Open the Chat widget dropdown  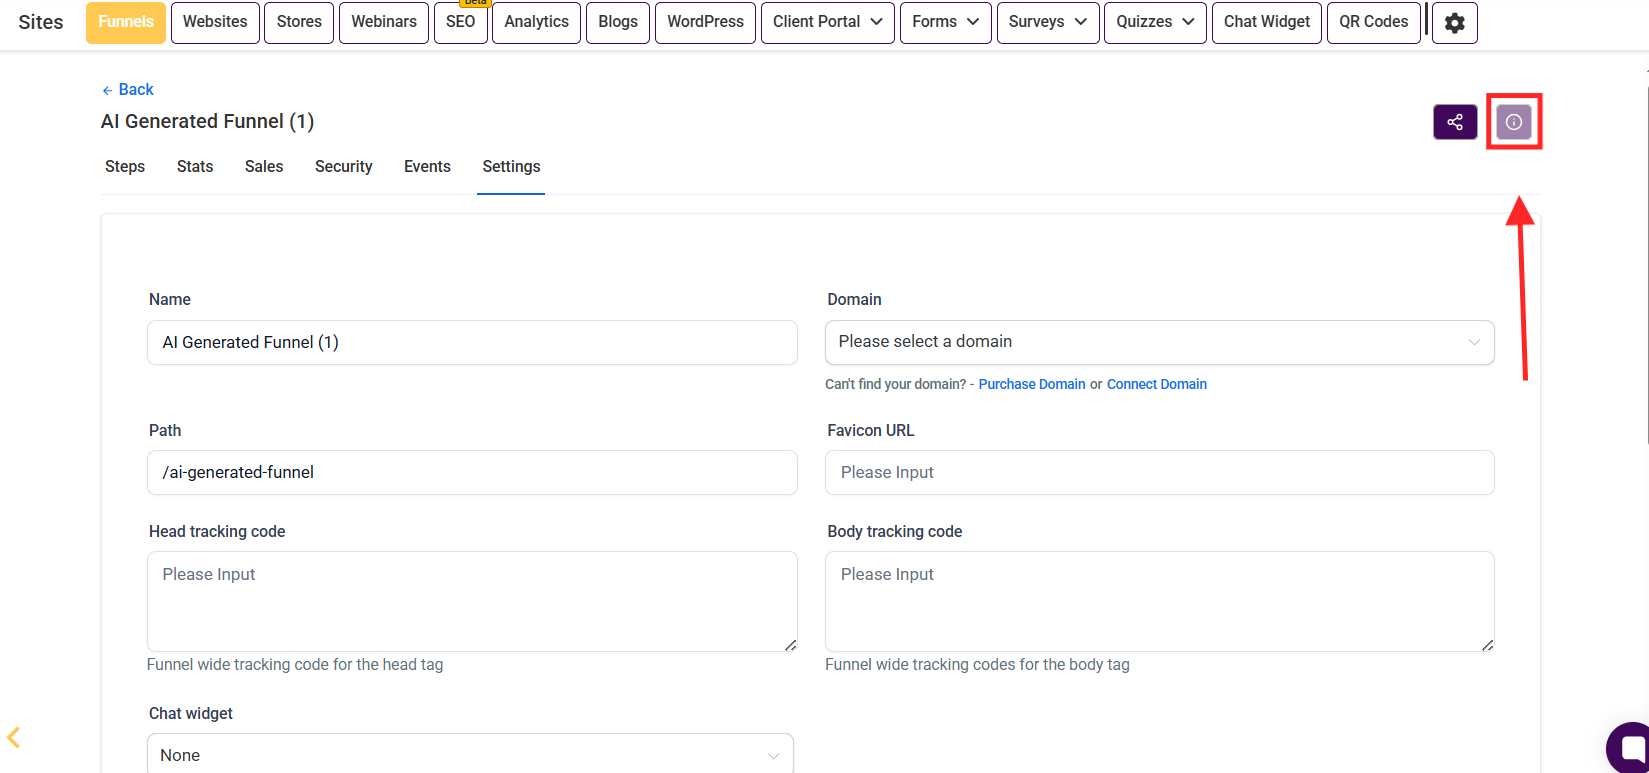click(470, 755)
